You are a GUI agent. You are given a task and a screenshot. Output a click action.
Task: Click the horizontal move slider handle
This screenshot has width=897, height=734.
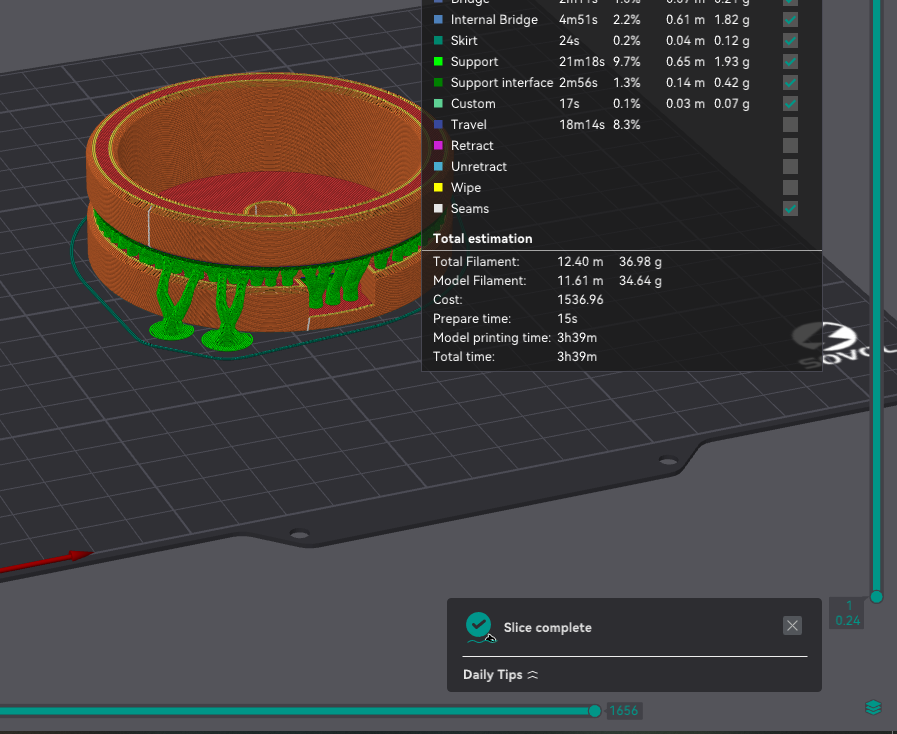(595, 711)
